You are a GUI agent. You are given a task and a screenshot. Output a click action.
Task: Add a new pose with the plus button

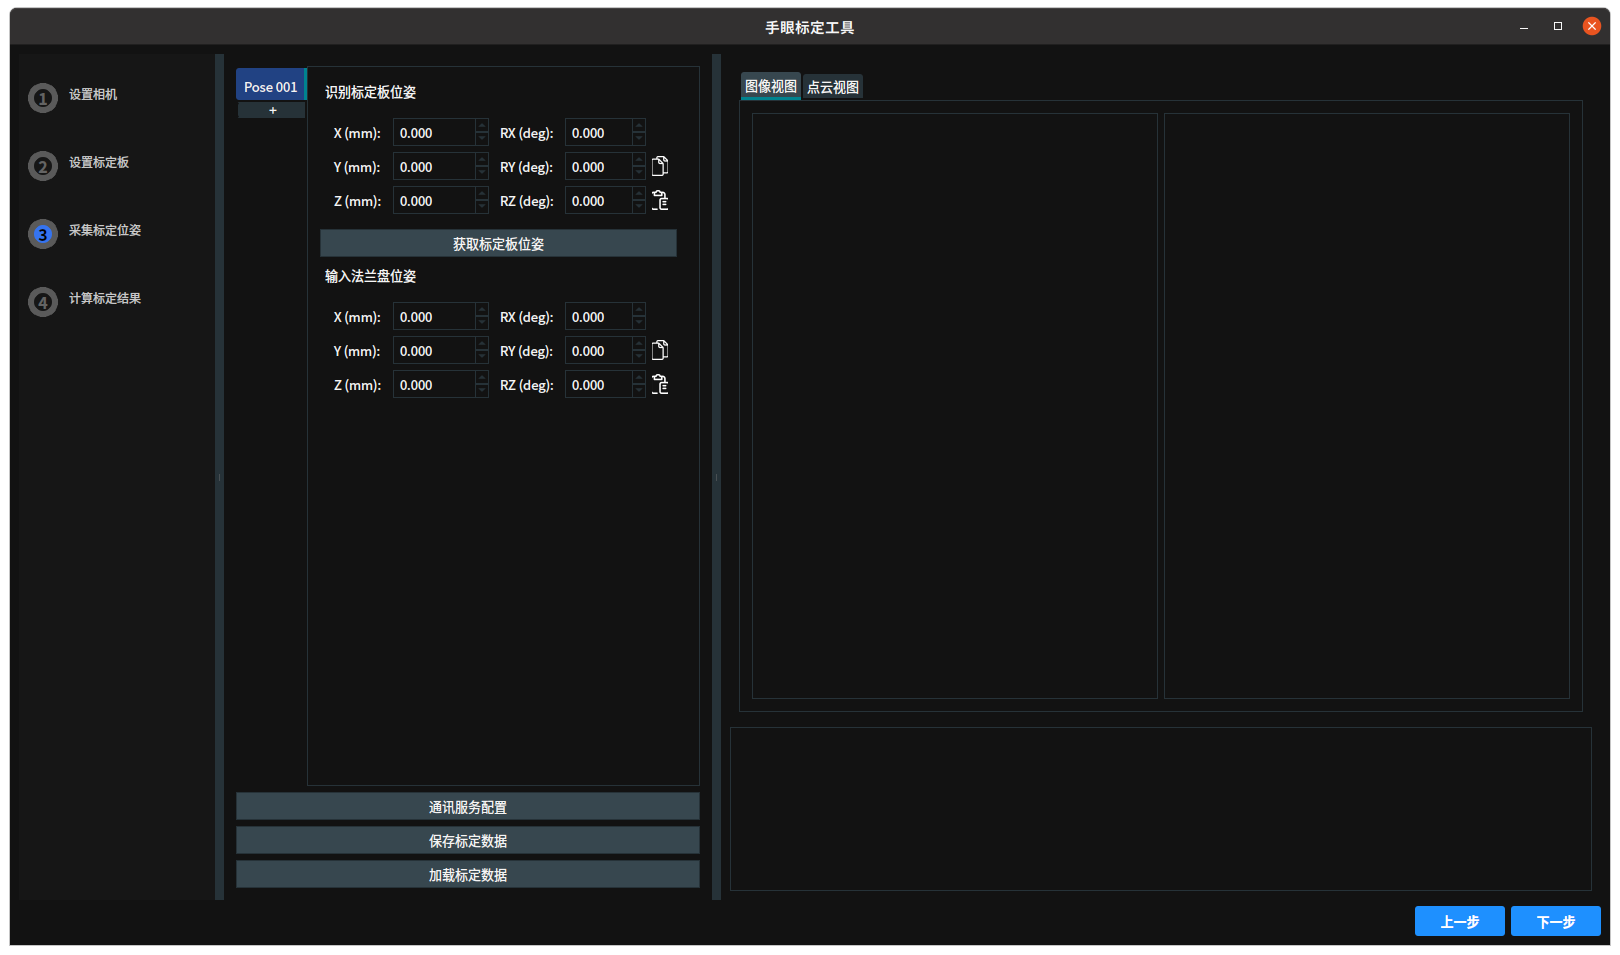pos(272,110)
